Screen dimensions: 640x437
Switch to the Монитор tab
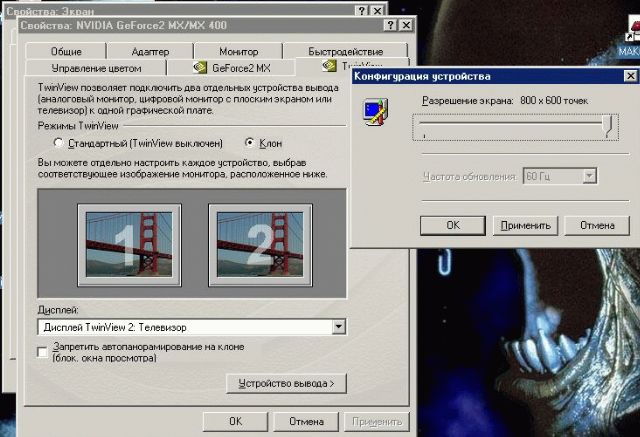239,51
